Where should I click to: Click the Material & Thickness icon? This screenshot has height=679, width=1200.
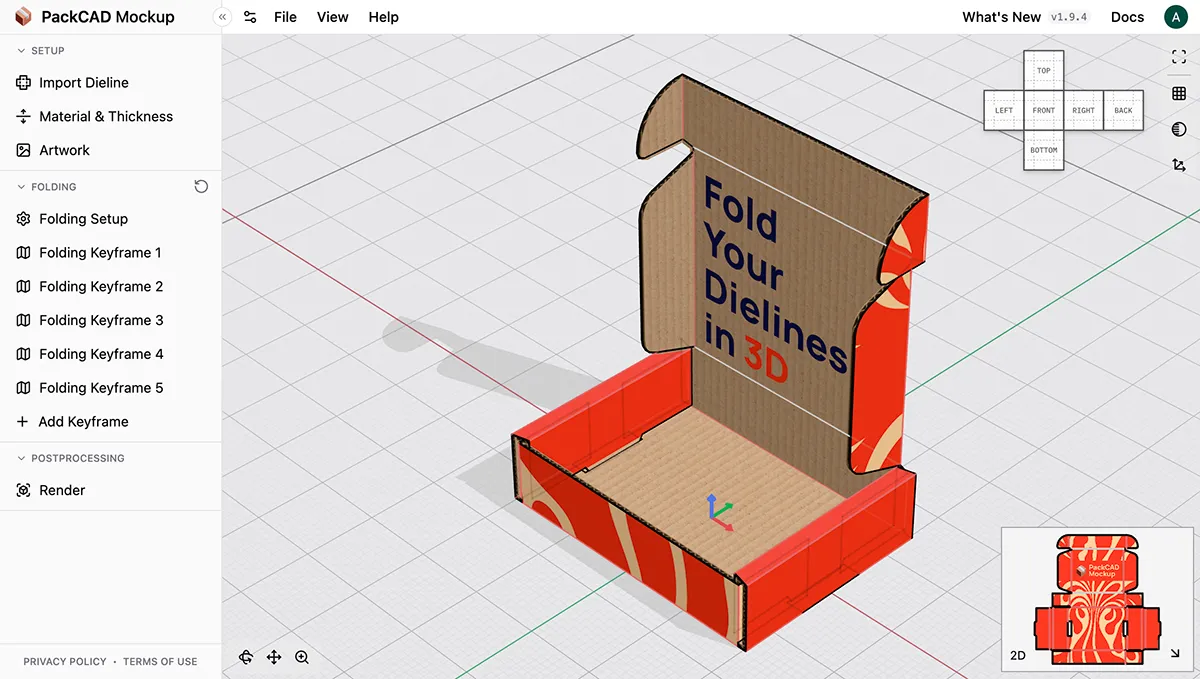[24, 116]
